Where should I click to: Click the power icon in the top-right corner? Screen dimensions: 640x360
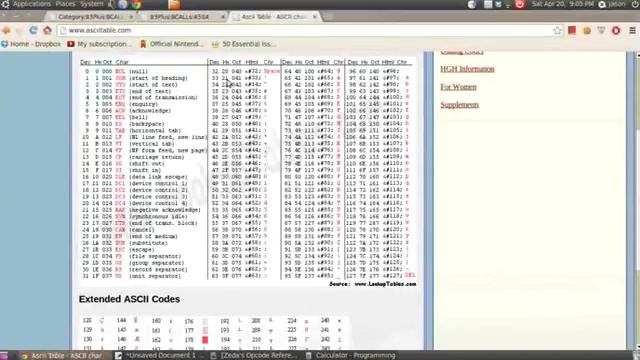point(636,4)
